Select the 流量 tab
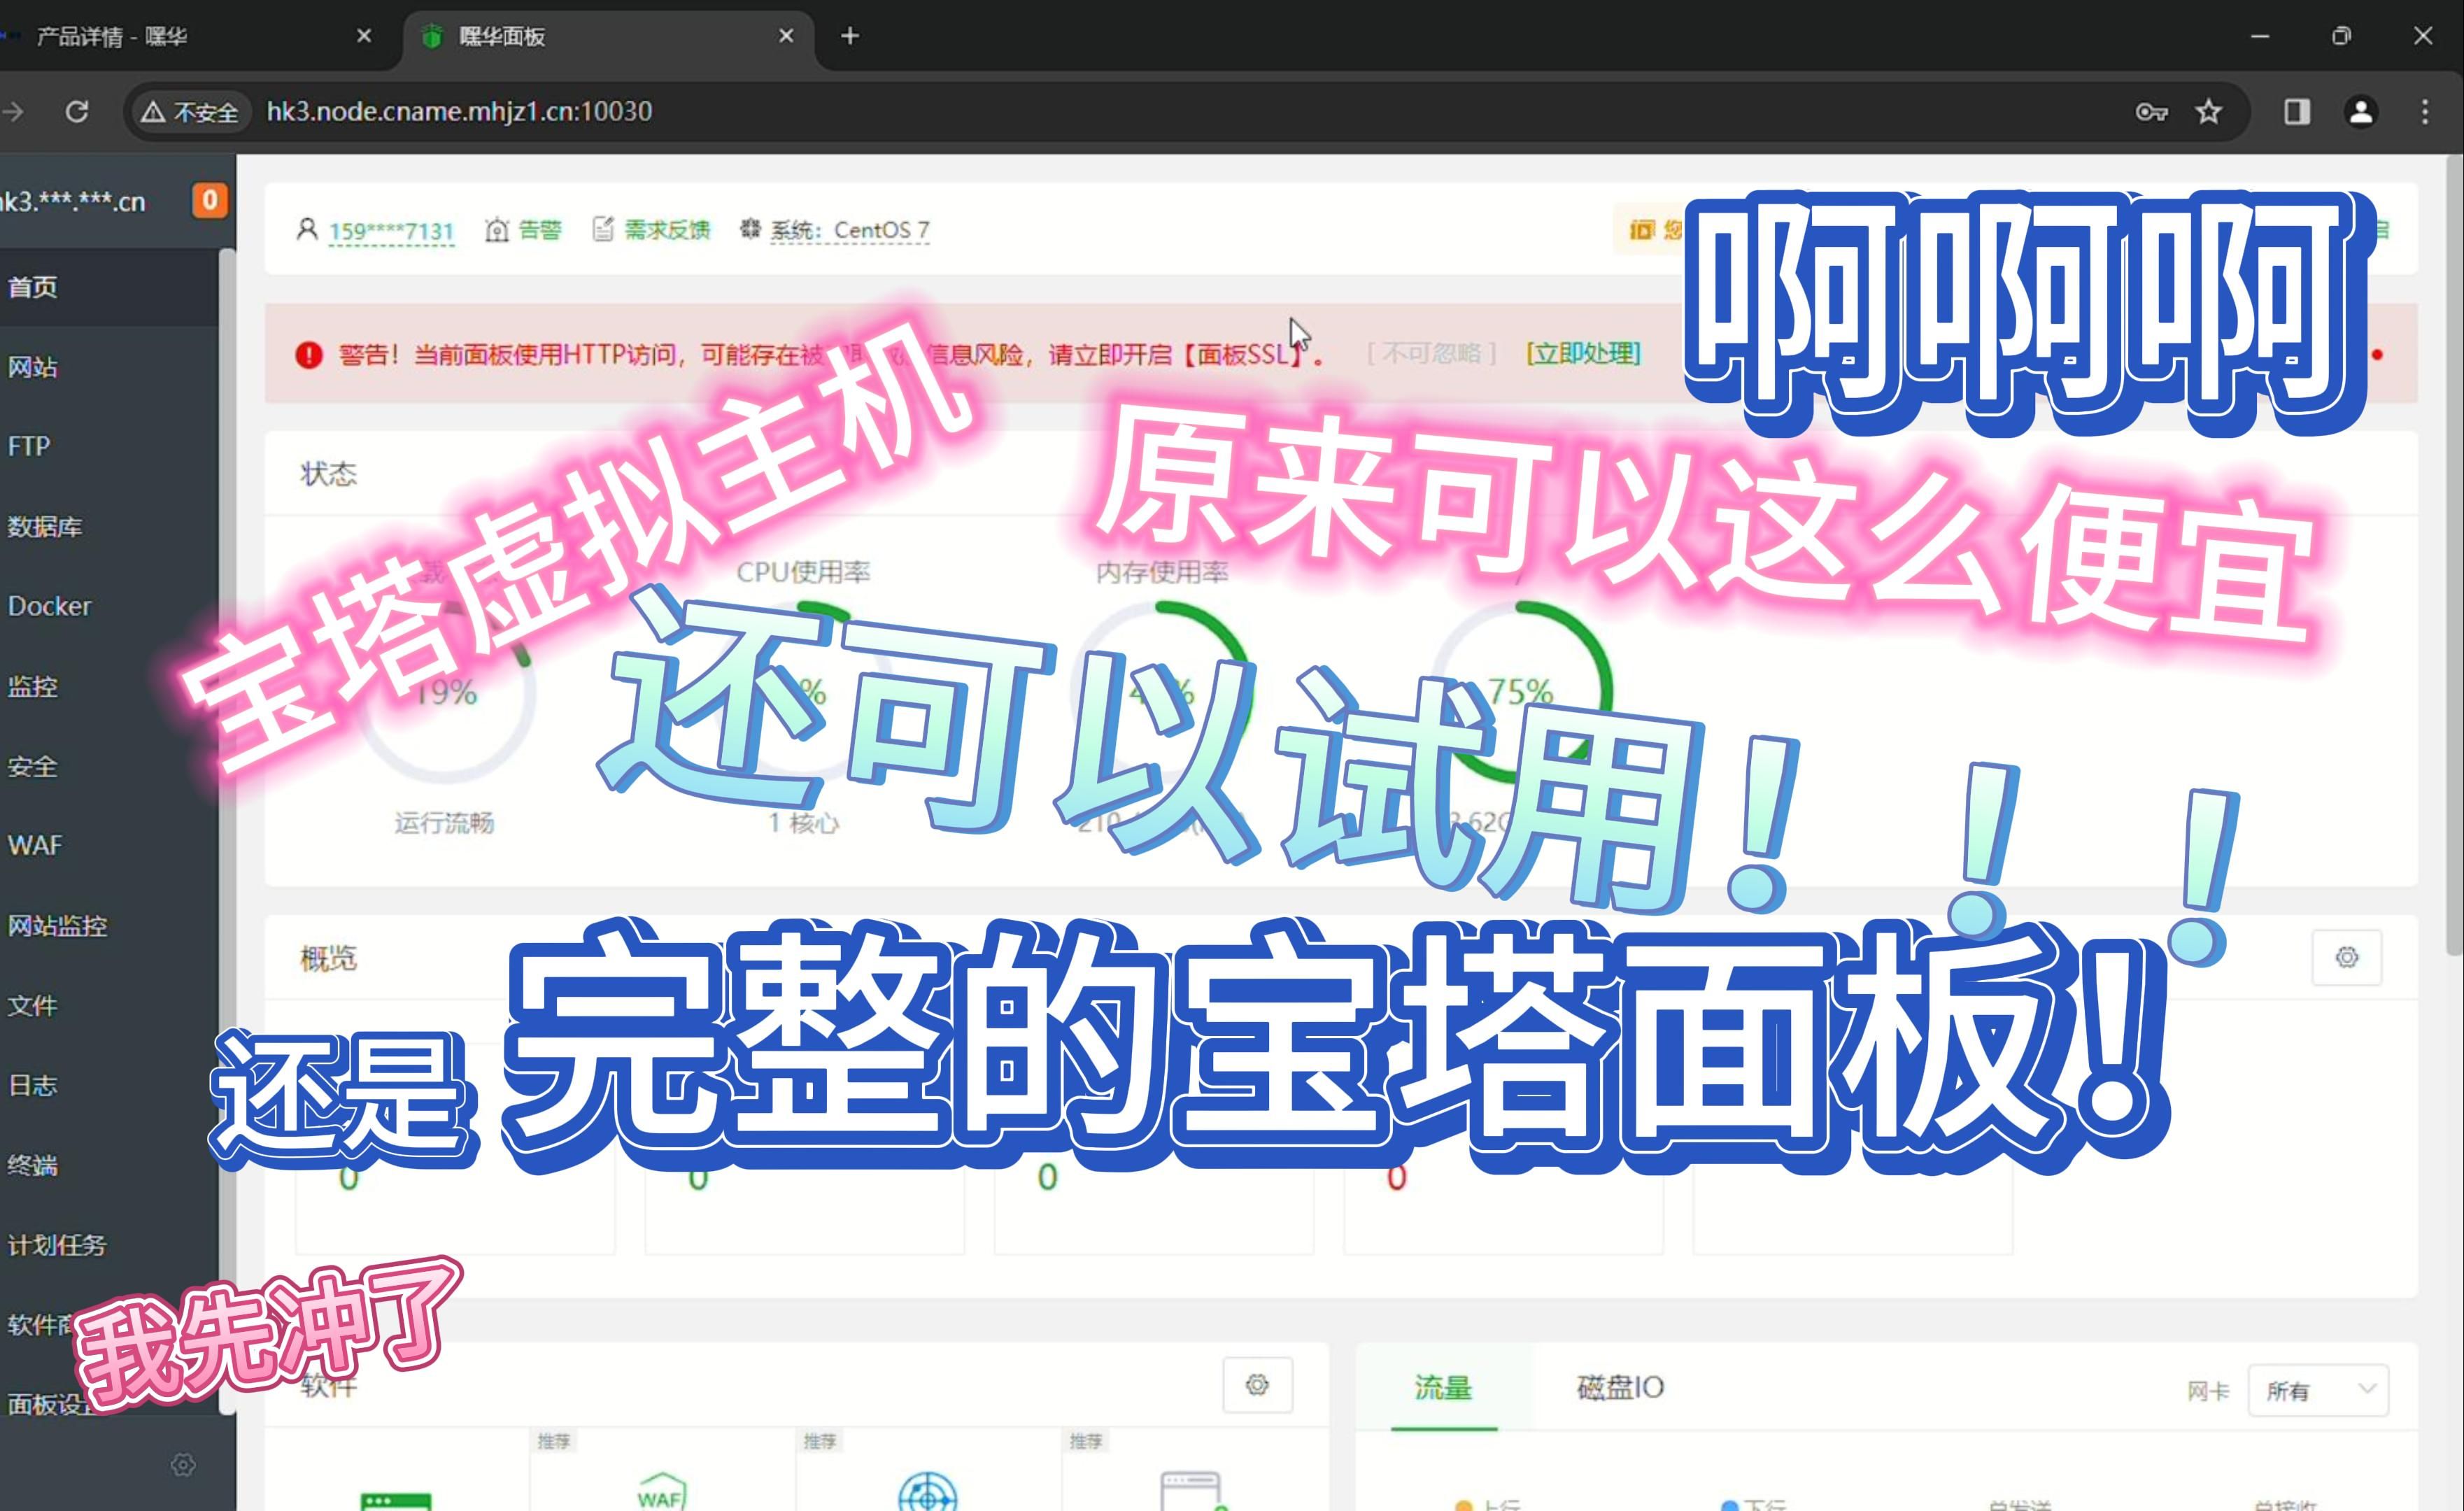This screenshot has width=2464, height=1511. tap(1443, 1388)
